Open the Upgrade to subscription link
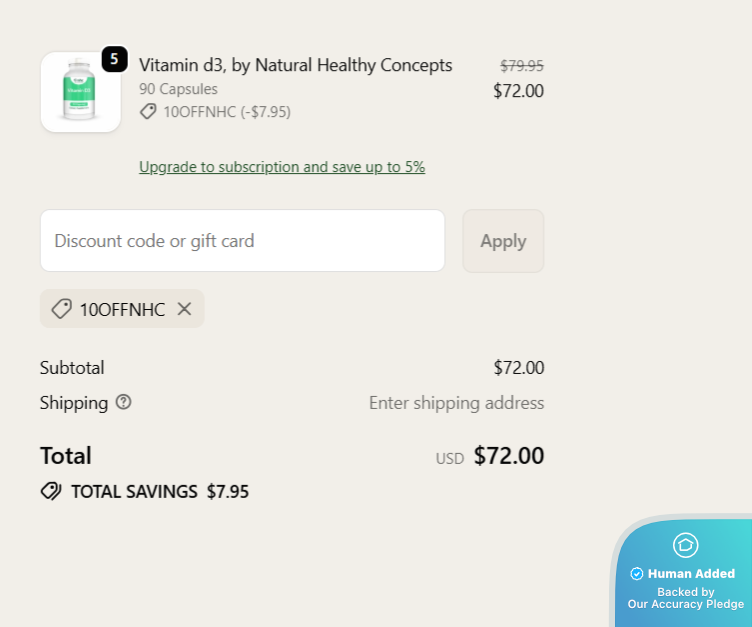Viewport: 752px width, 627px height. pos(282,167)
